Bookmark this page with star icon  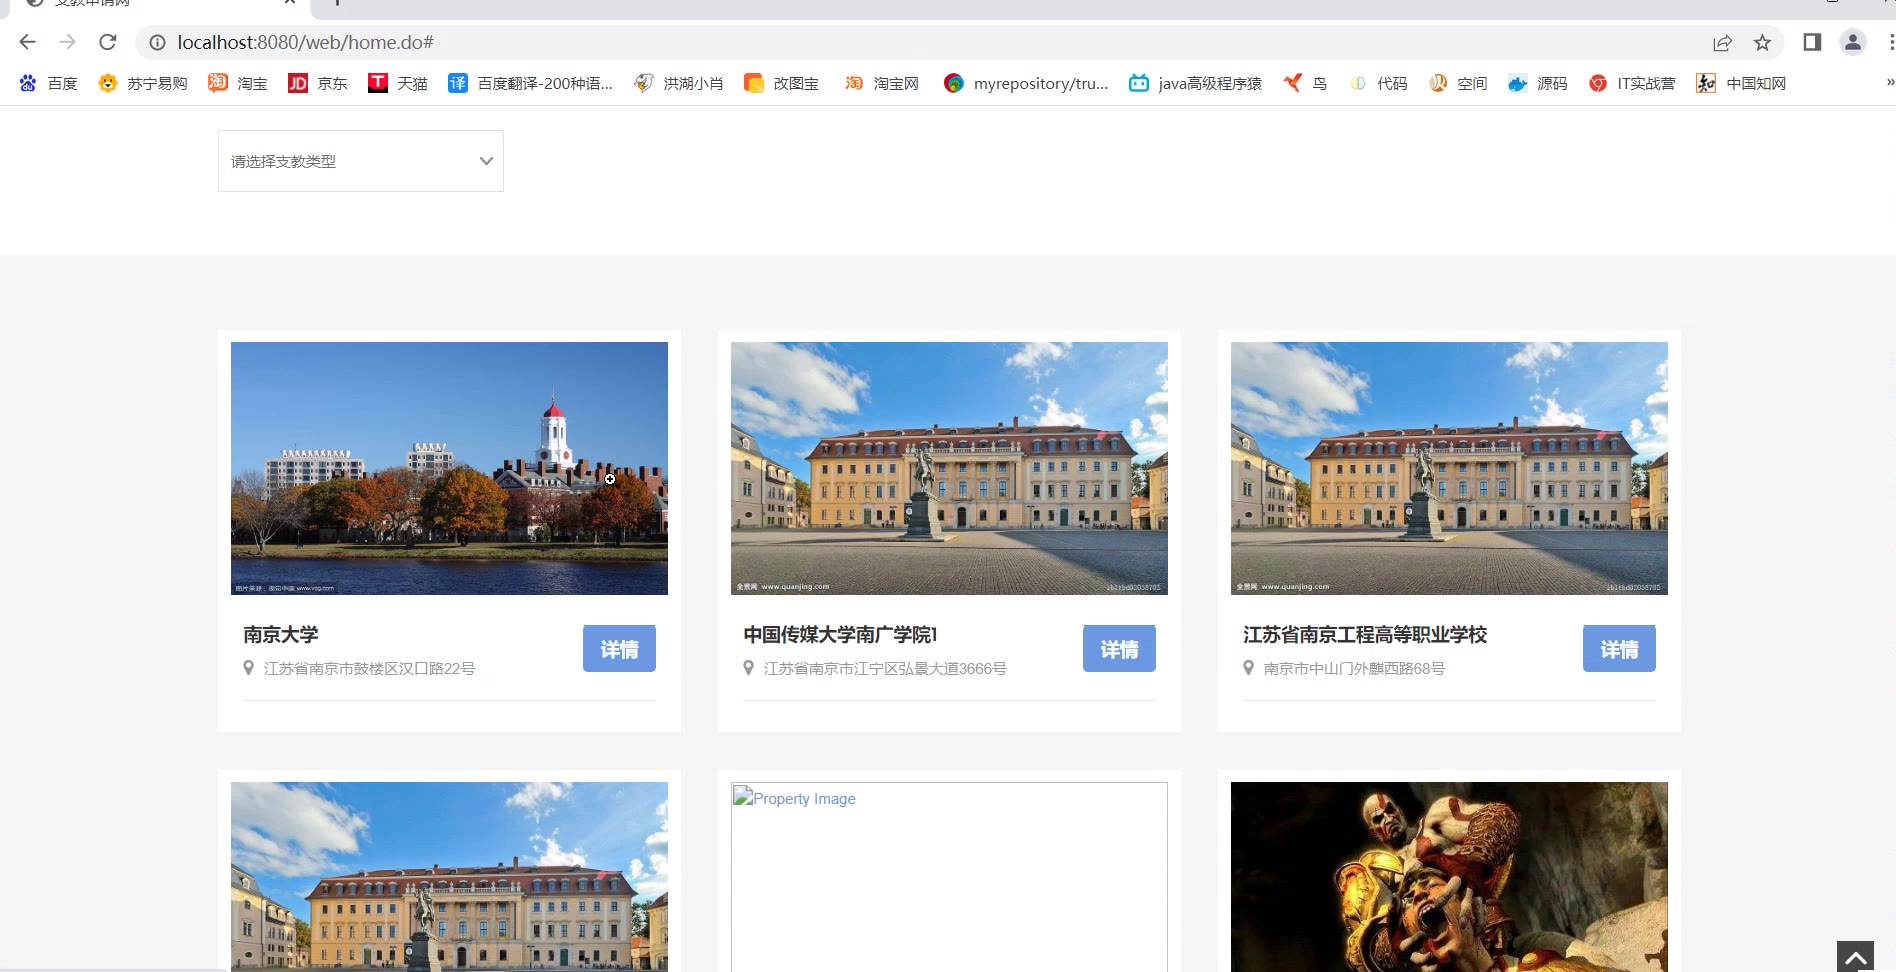1762,42
